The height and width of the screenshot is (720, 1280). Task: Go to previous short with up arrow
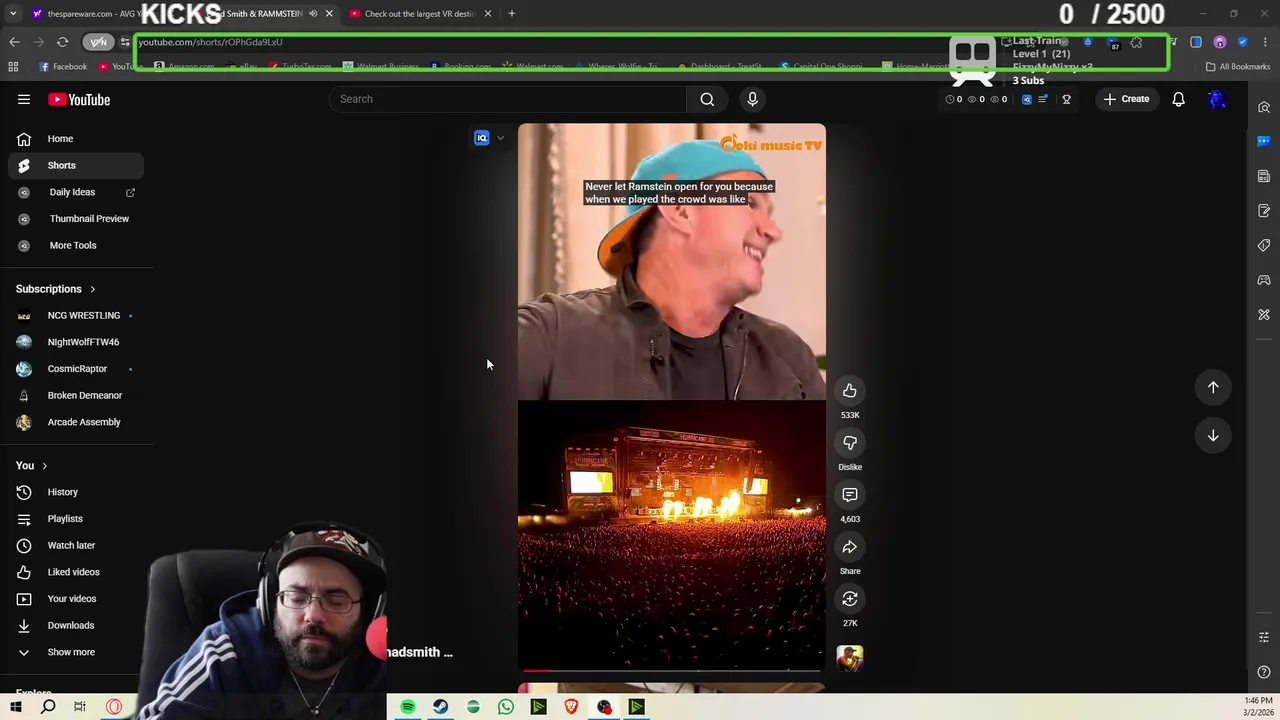pos(1213,387)
